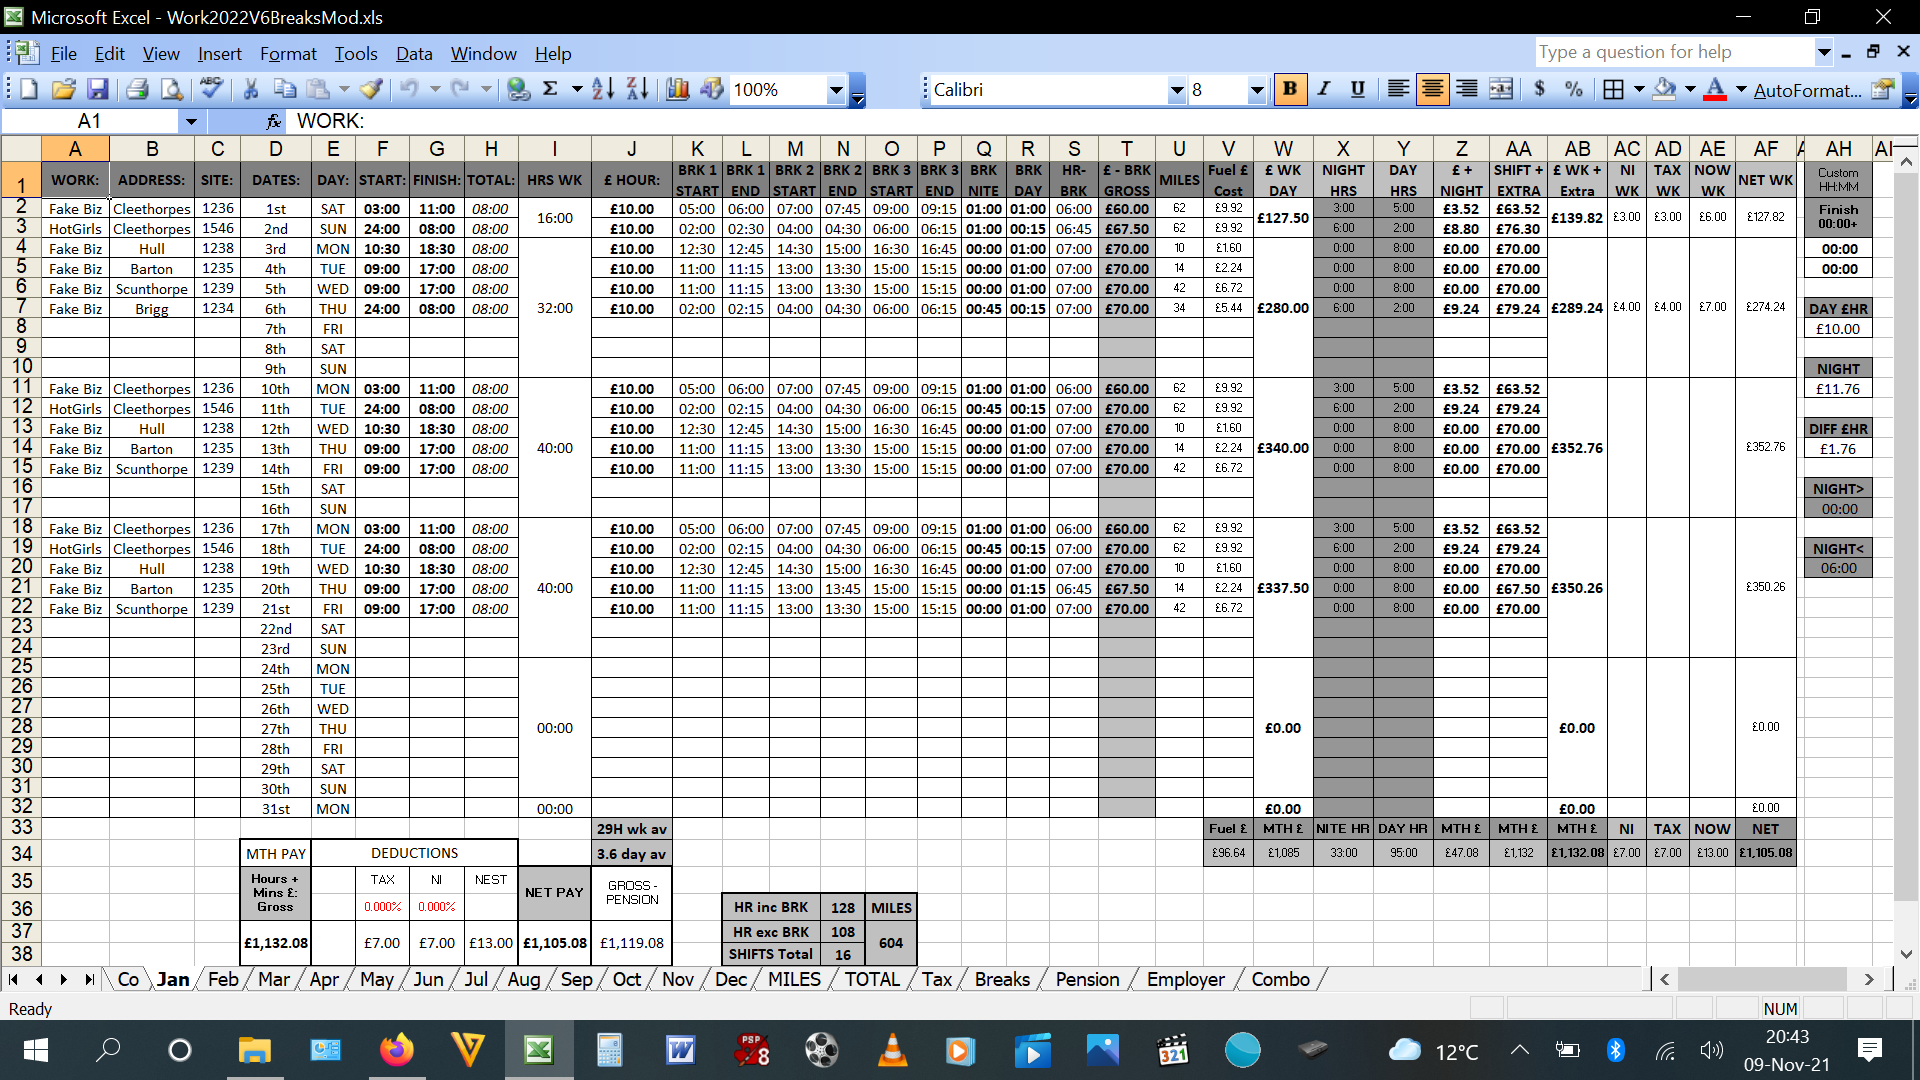1920x1080 pixels.
Task: Toggle bold formatting off
Action: click(1291, 89)
